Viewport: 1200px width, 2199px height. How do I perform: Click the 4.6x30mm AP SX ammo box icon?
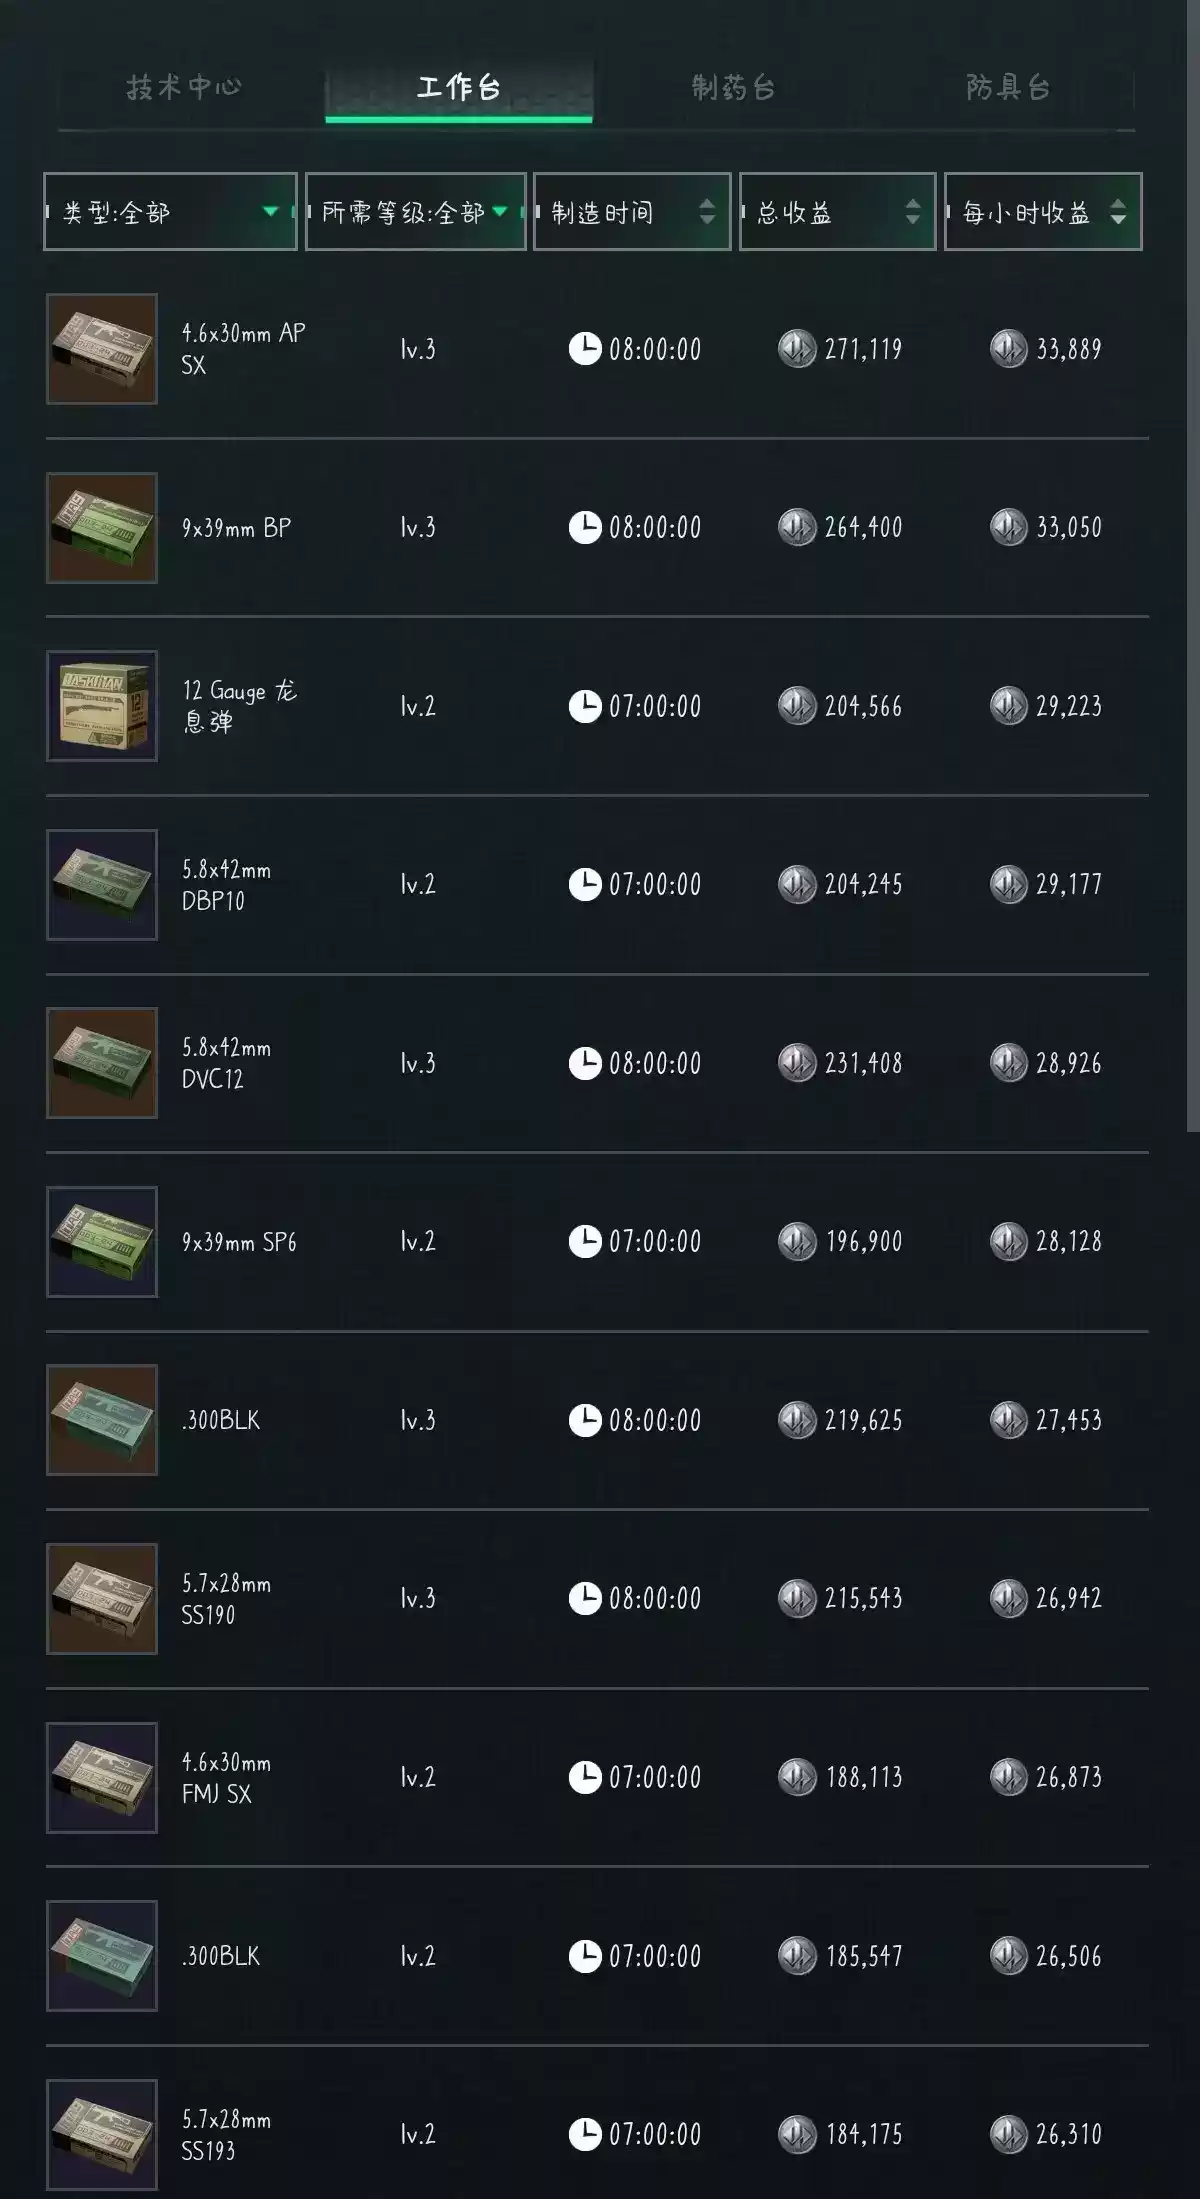point(102,349)
